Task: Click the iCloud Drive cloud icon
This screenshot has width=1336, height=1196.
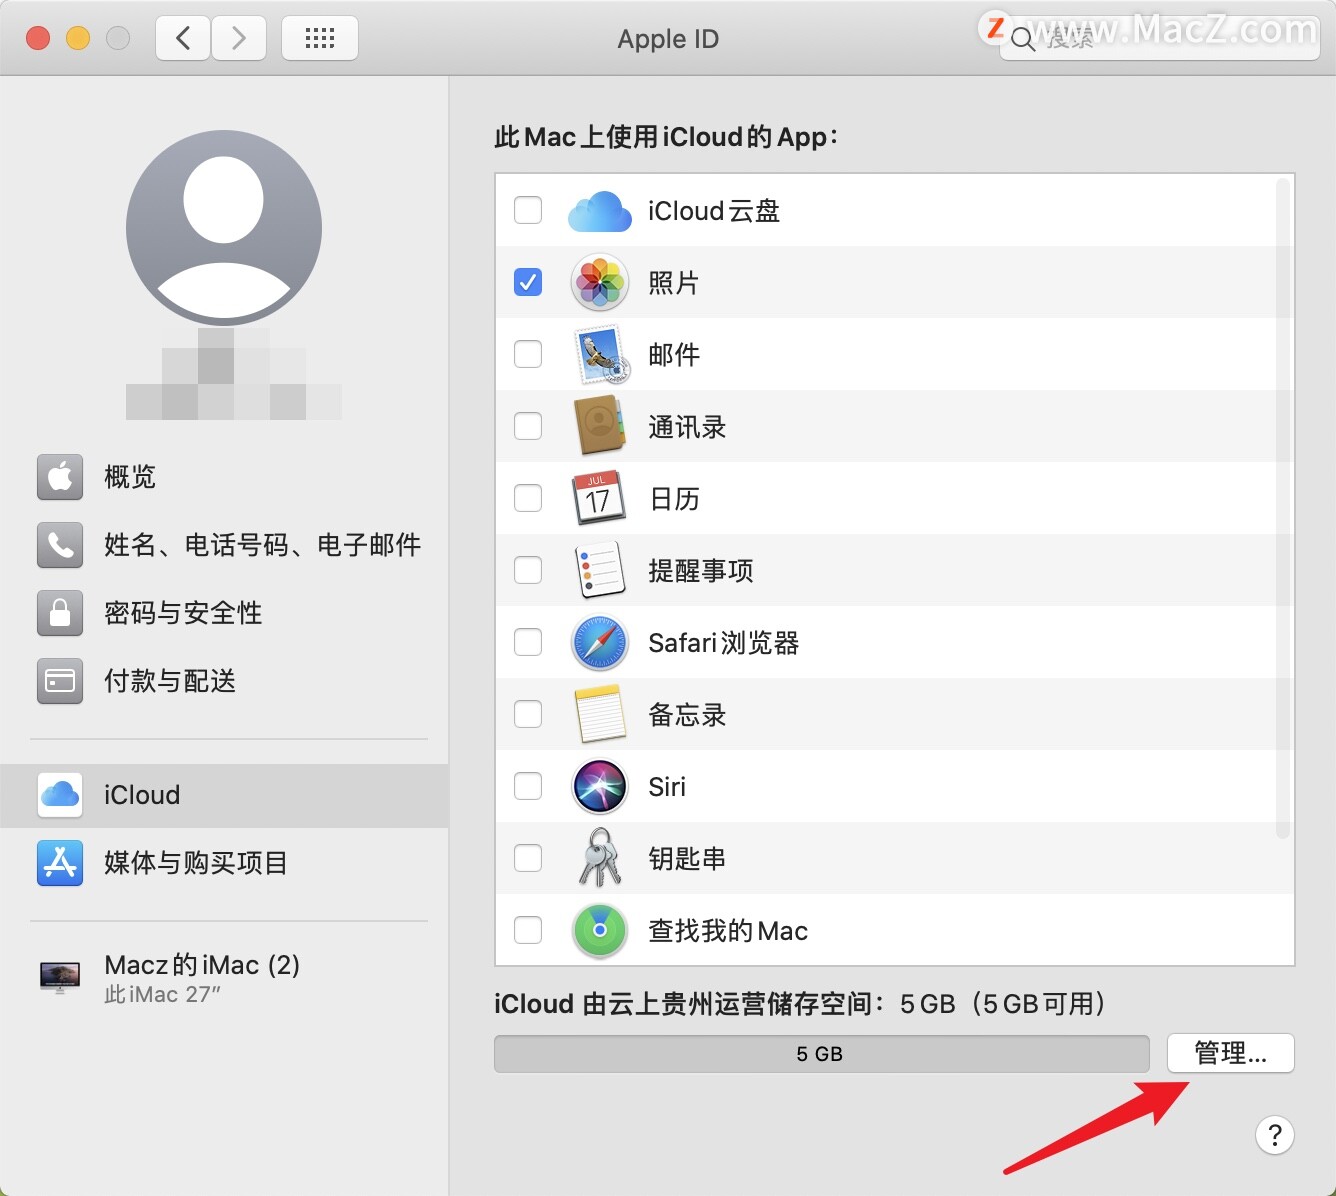Action: coord(599,211)
